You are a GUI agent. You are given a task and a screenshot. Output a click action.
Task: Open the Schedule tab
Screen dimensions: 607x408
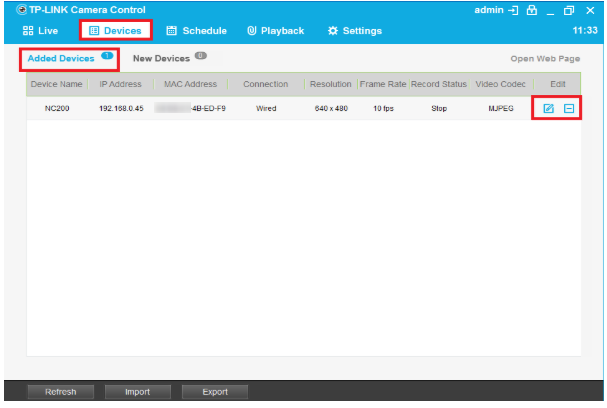197,31
